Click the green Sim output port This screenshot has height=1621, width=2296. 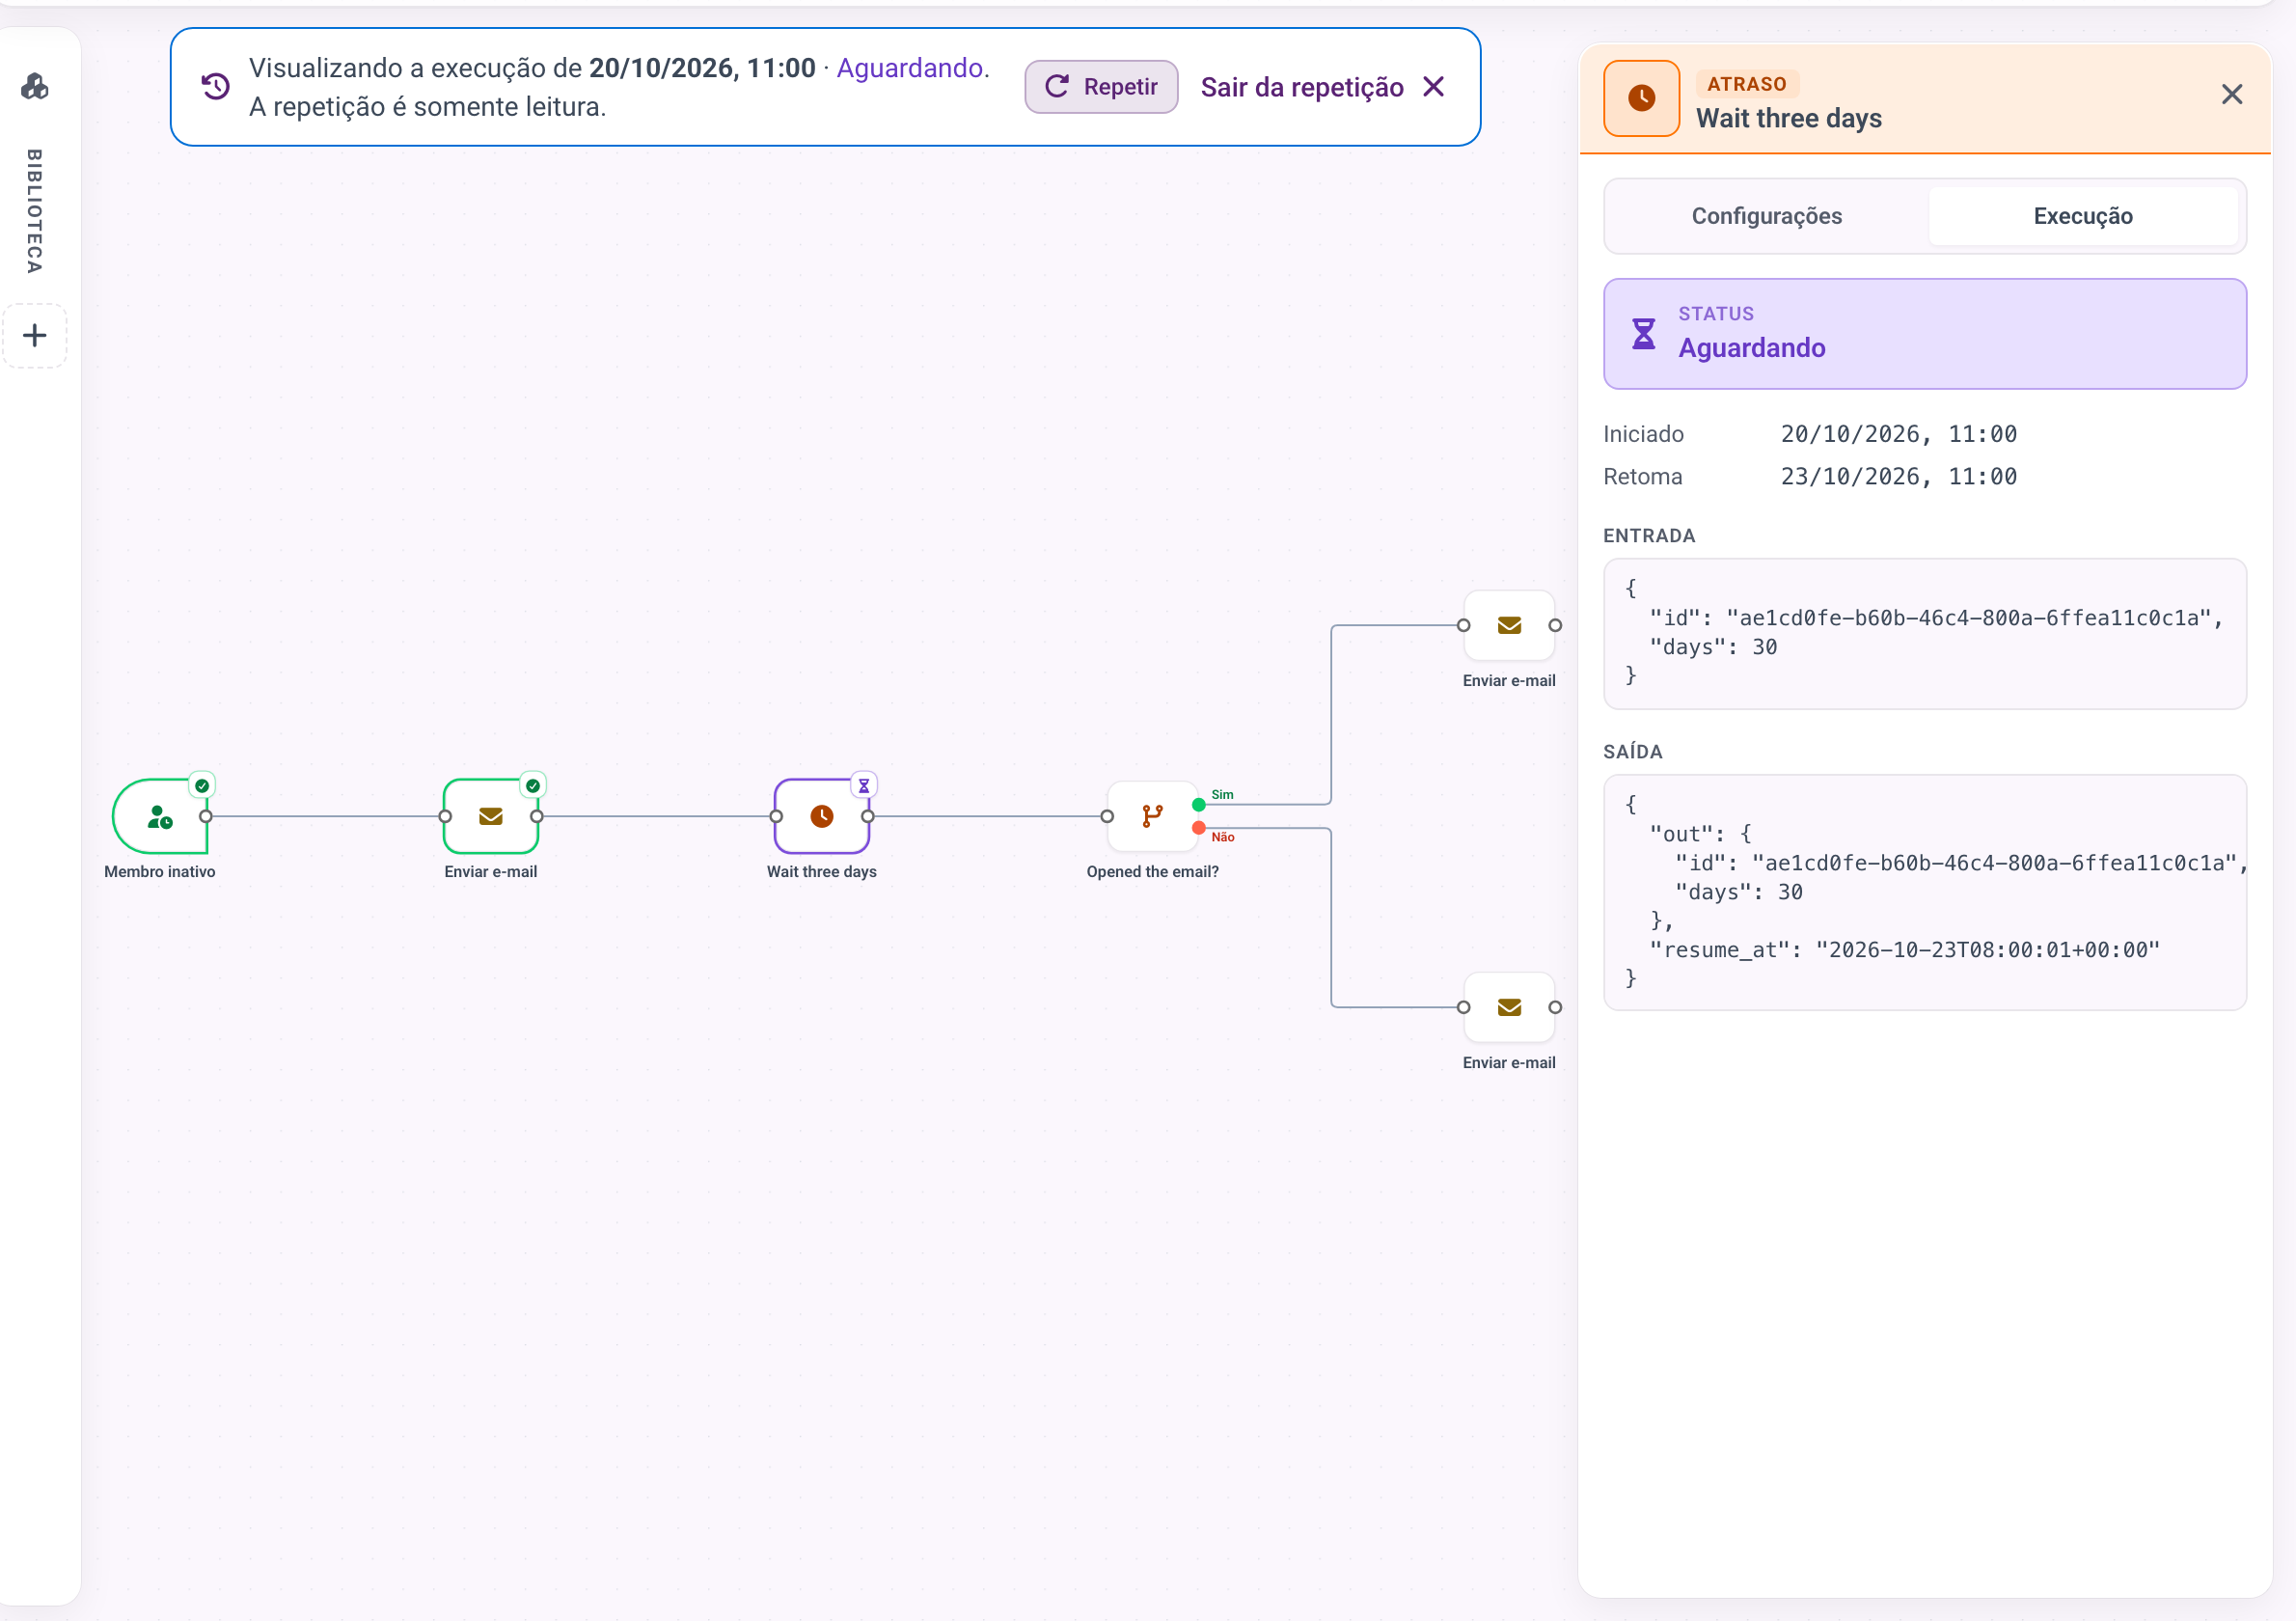1198,804
